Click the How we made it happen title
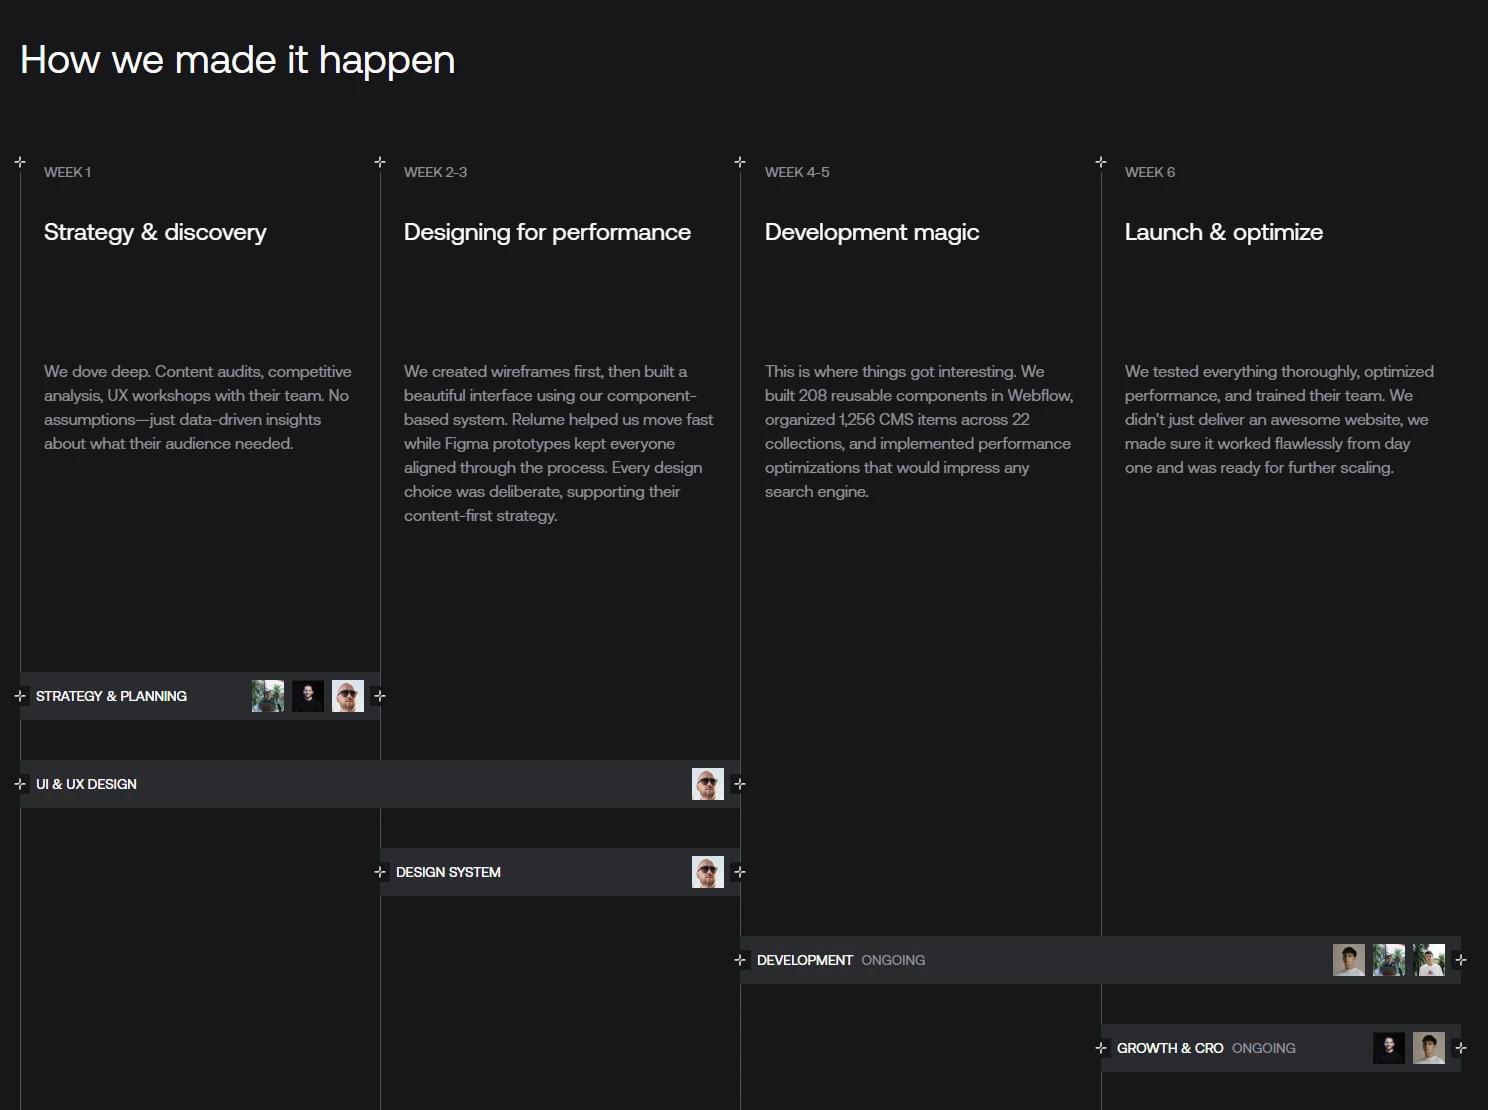 (238, 60)
